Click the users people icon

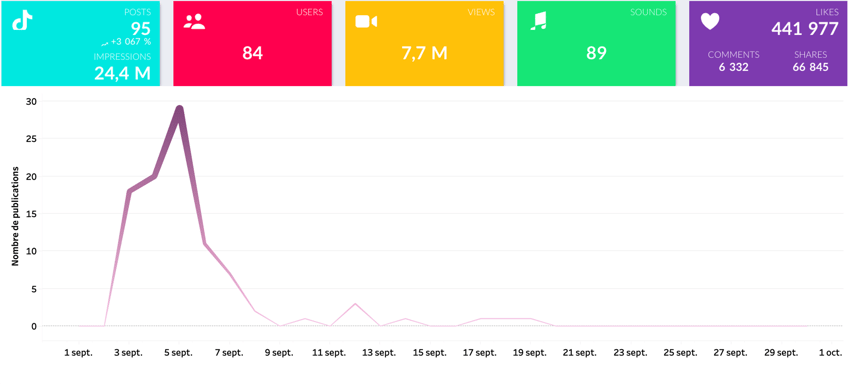point(194,22)
